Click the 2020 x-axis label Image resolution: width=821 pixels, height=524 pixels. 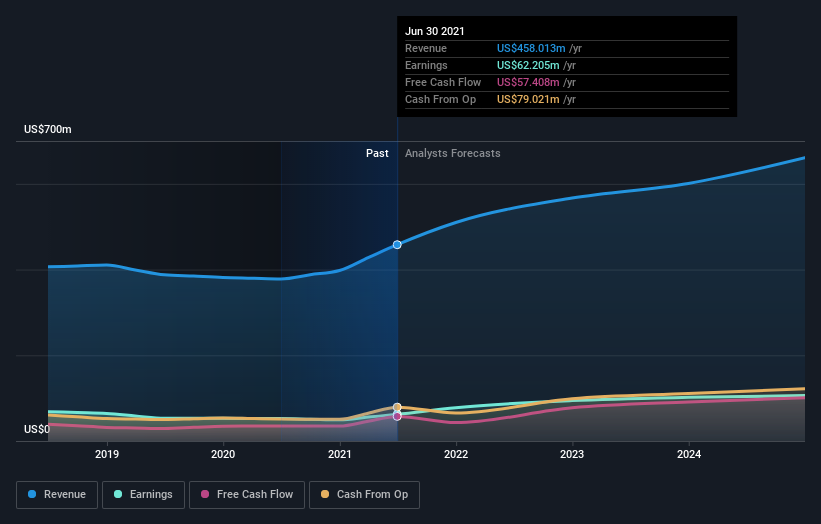223,454
